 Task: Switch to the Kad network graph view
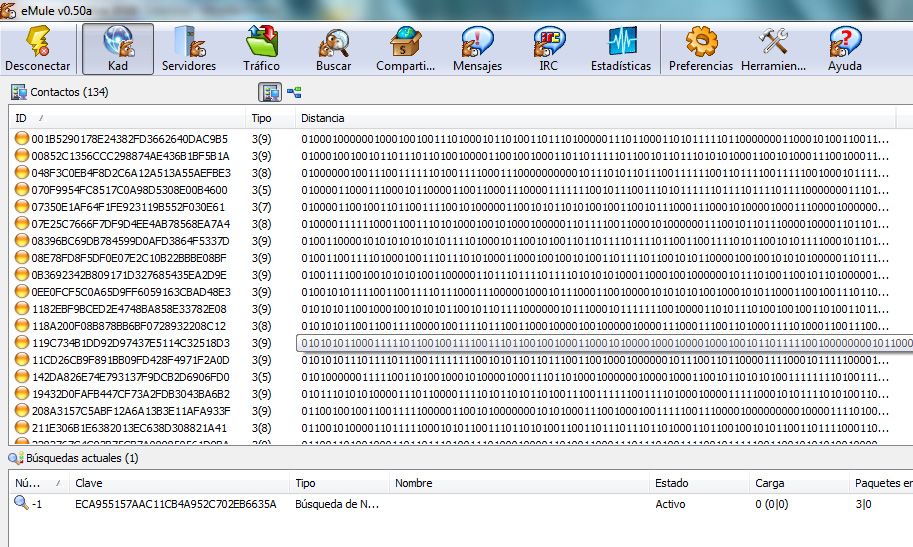point(294,92)
